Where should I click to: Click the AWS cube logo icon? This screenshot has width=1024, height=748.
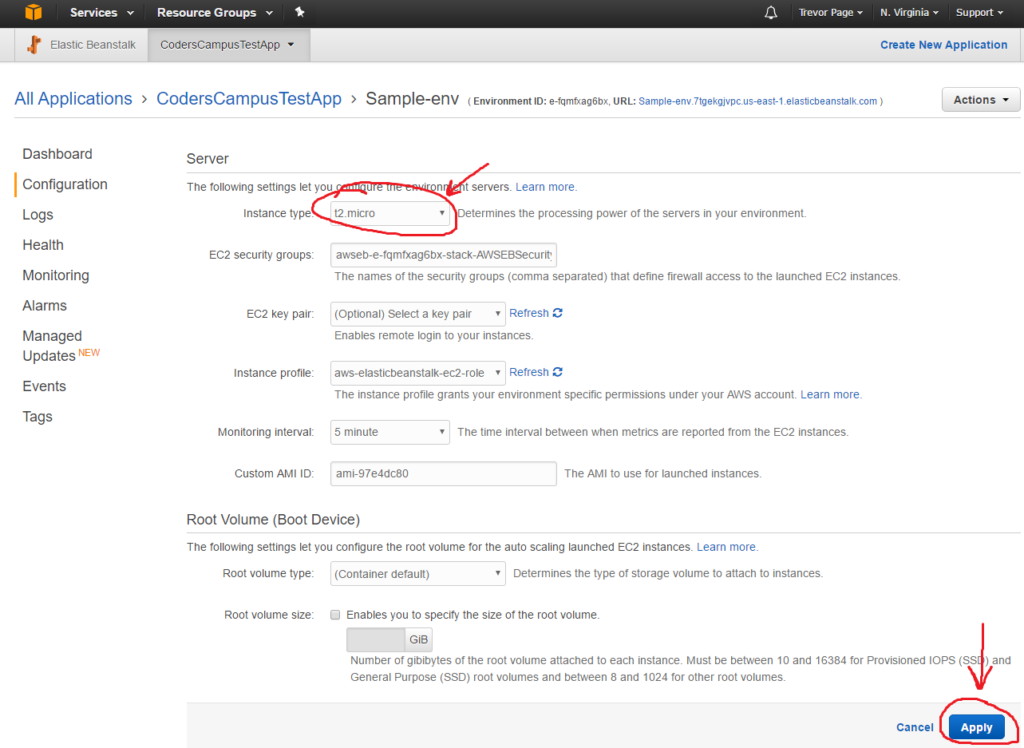tap(34, 13)
